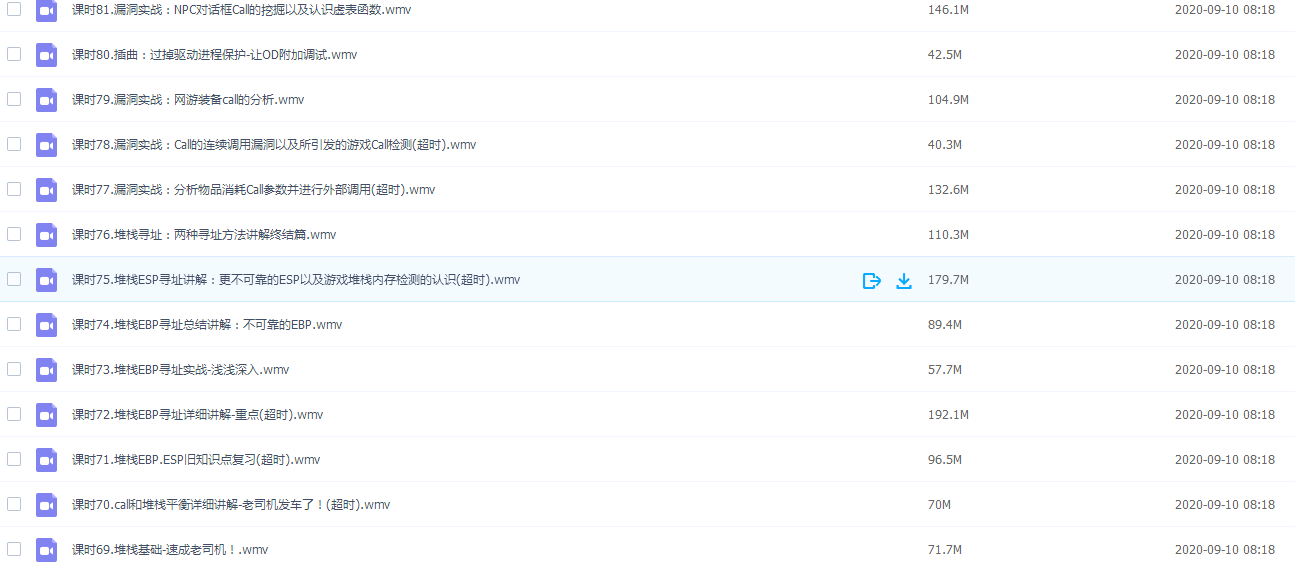Tick the checkbox for 课时69 file
This screenshot has width=1295, height=568.
point(14,549)
